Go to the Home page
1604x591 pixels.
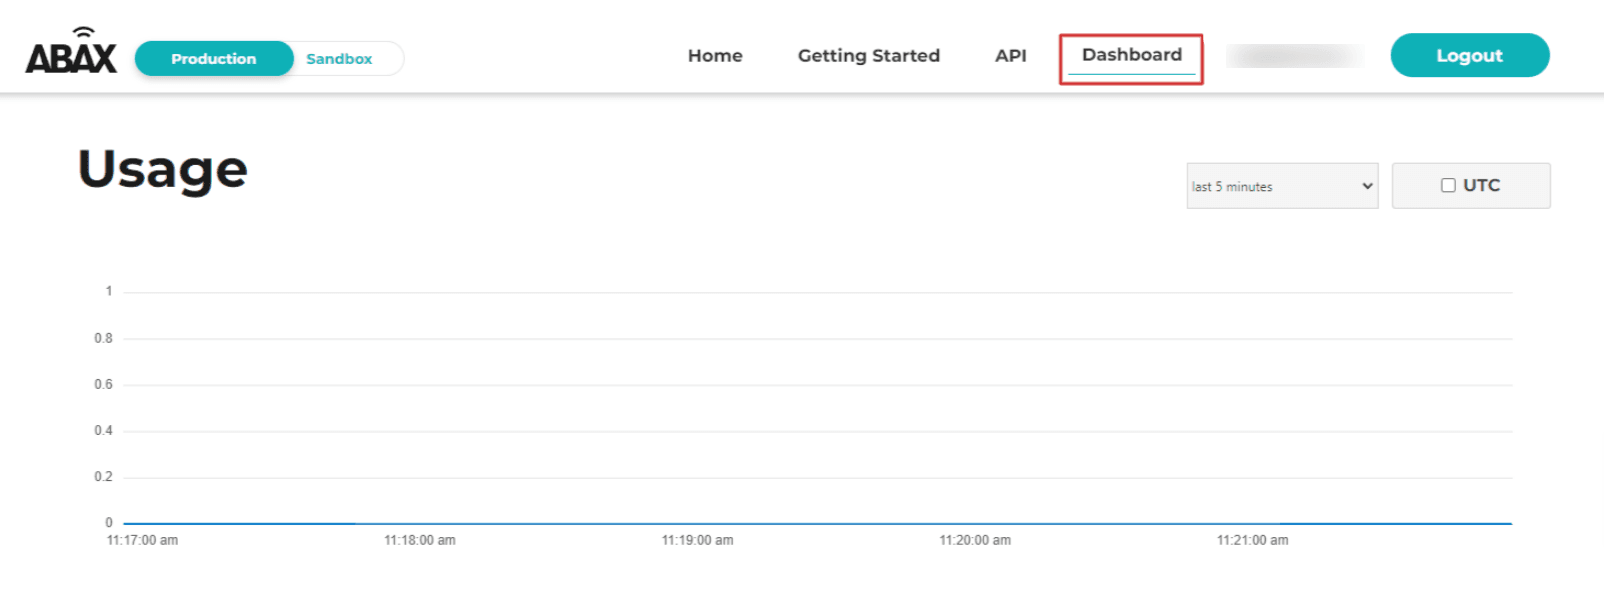pyautogui.click(x=715, y=56)
